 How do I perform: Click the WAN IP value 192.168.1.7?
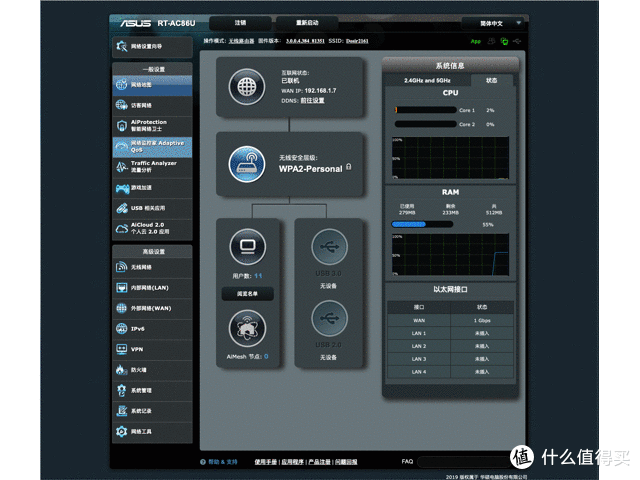pyautogui.click(x=320, y=91)
